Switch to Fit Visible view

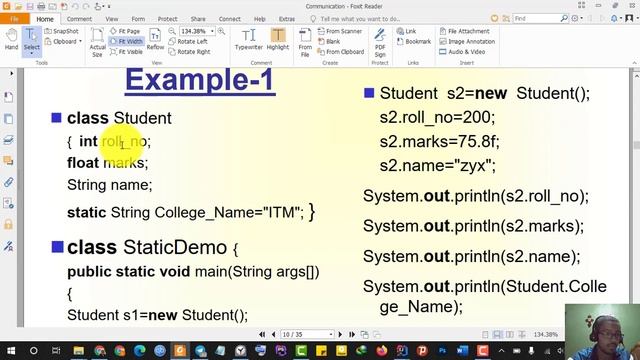[x=127, y=52]
